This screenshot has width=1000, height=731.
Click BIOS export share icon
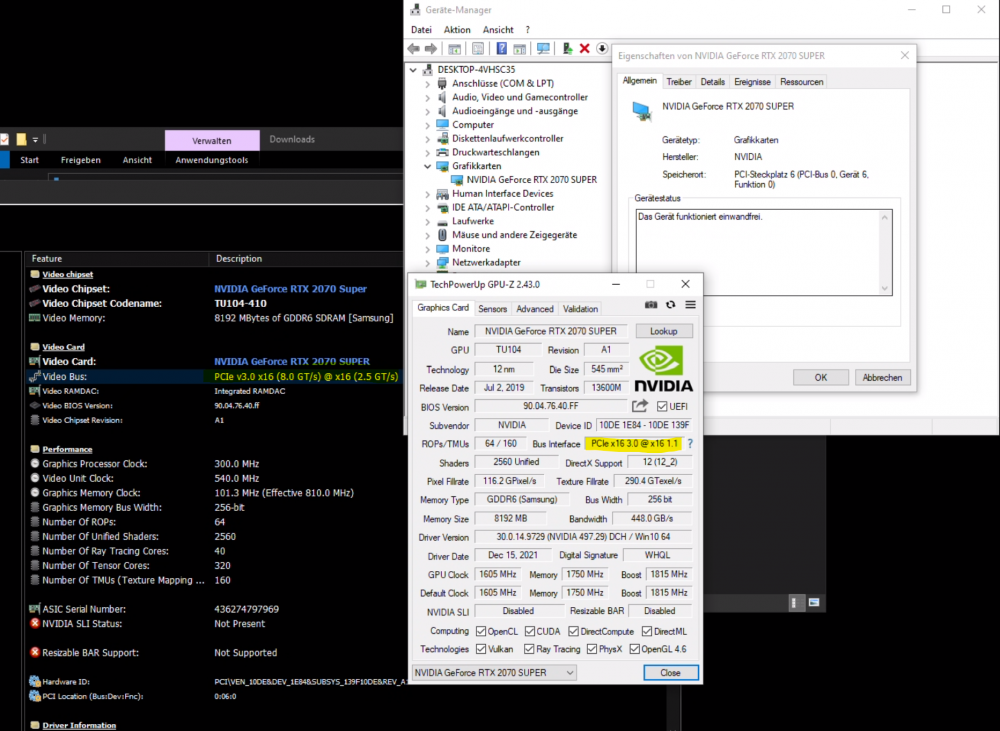pyautogui.click(x=640, y=406)
